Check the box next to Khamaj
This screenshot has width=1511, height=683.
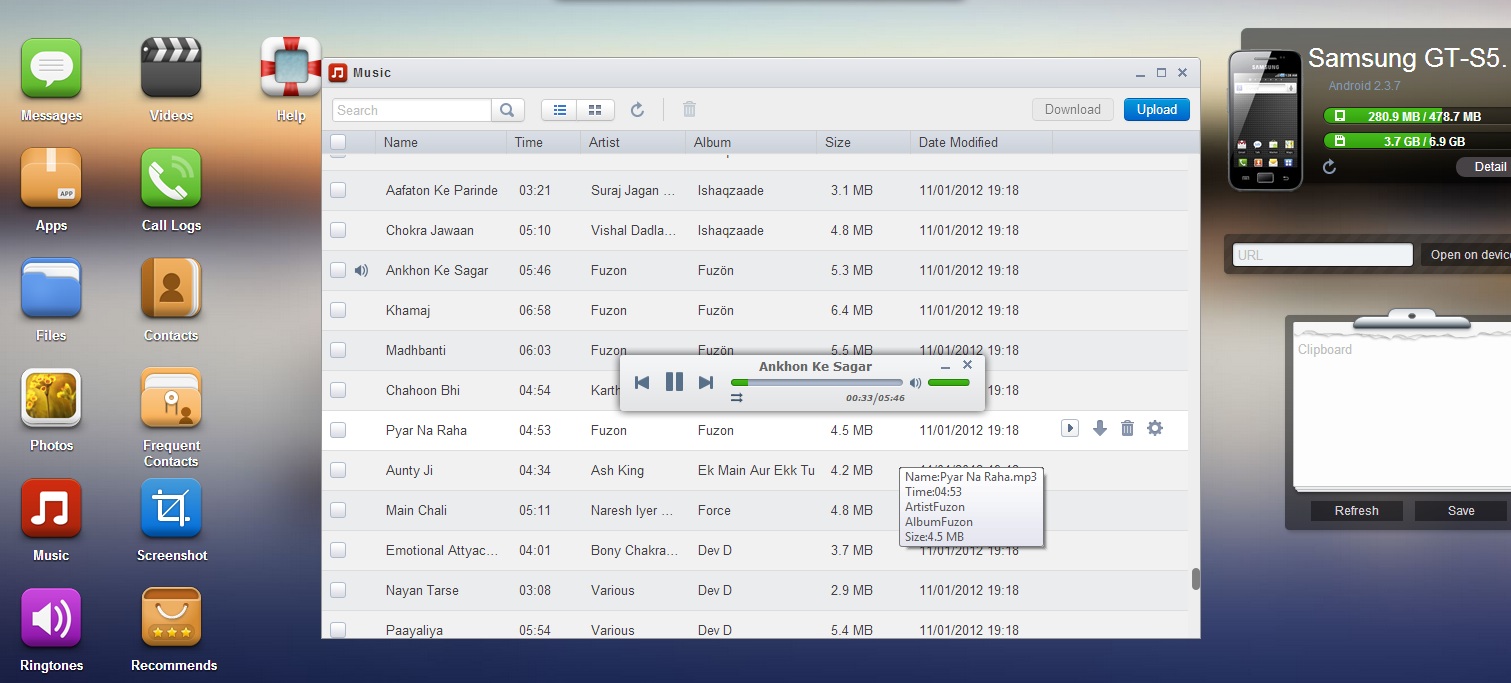pyautogui.click(x=338, y=310)
